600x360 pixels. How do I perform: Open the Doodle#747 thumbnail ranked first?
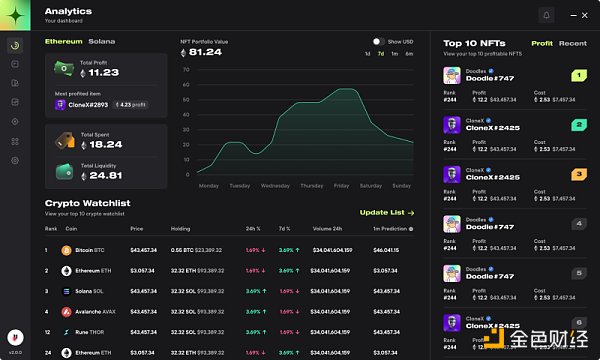coord(452,75)
